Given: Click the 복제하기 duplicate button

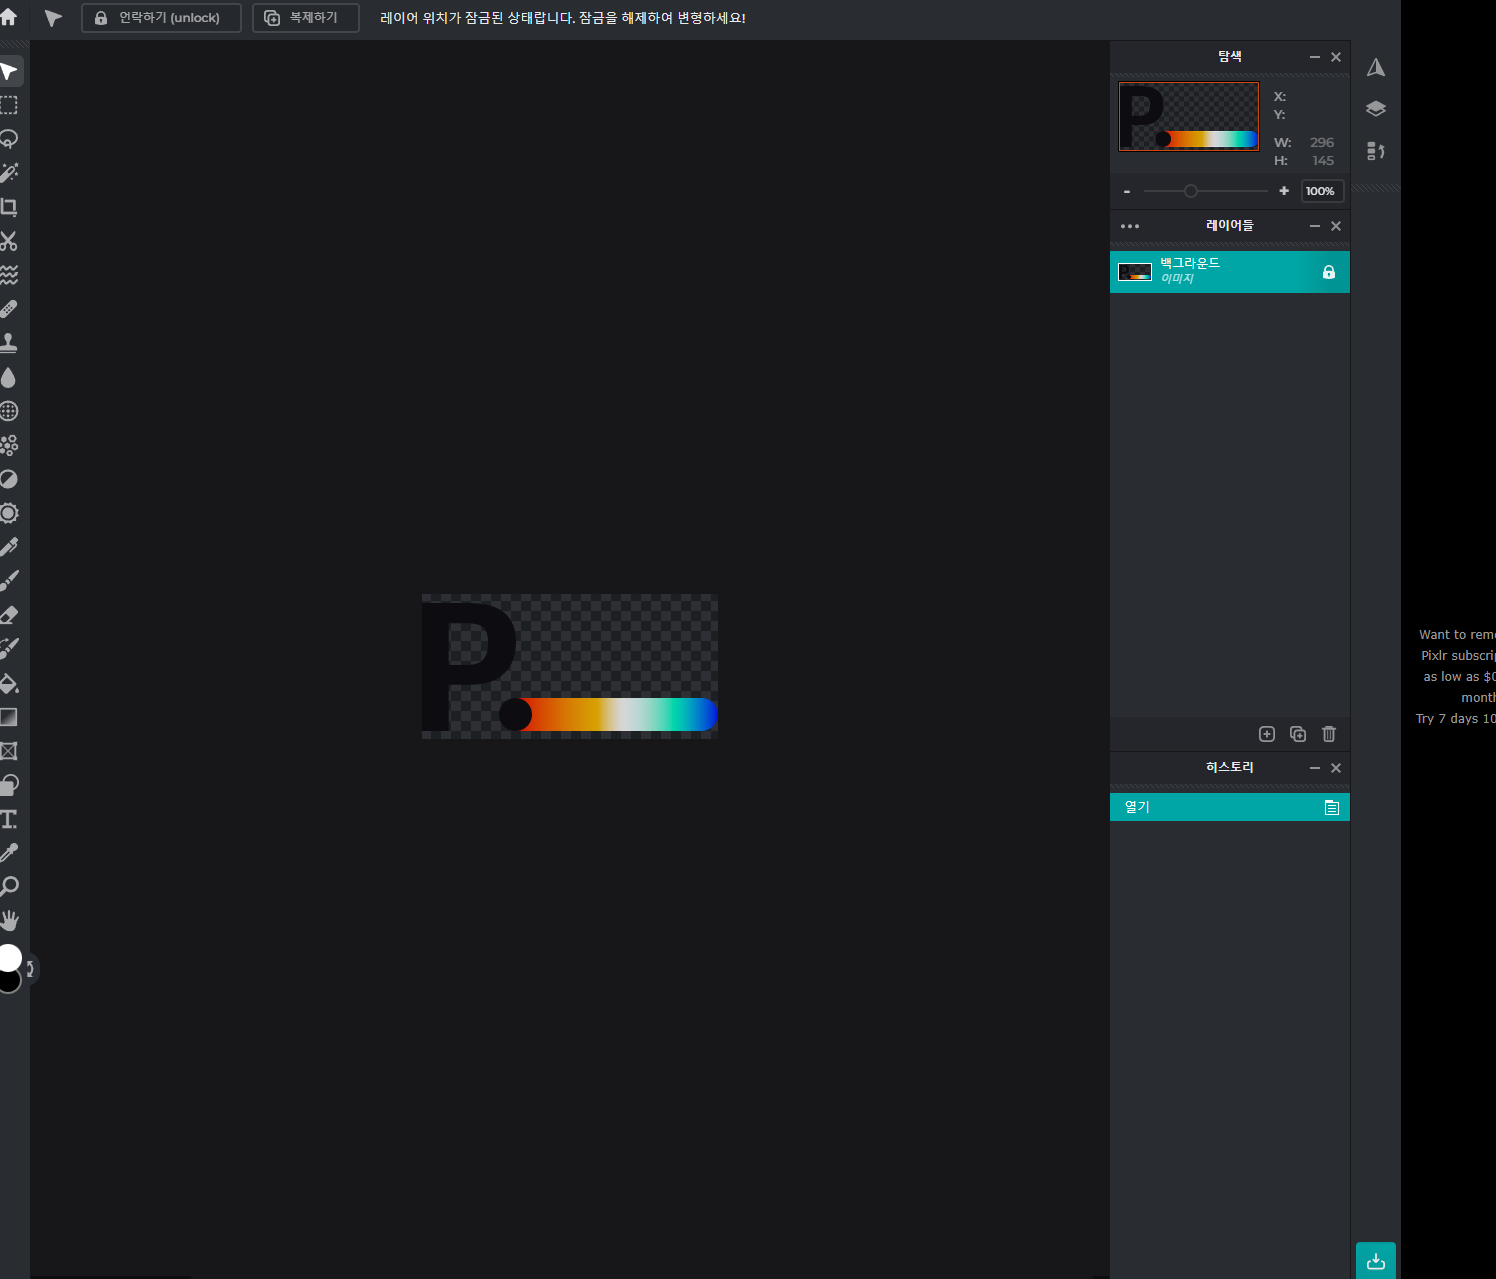Looking at the screenshot, I should (306, 18).
